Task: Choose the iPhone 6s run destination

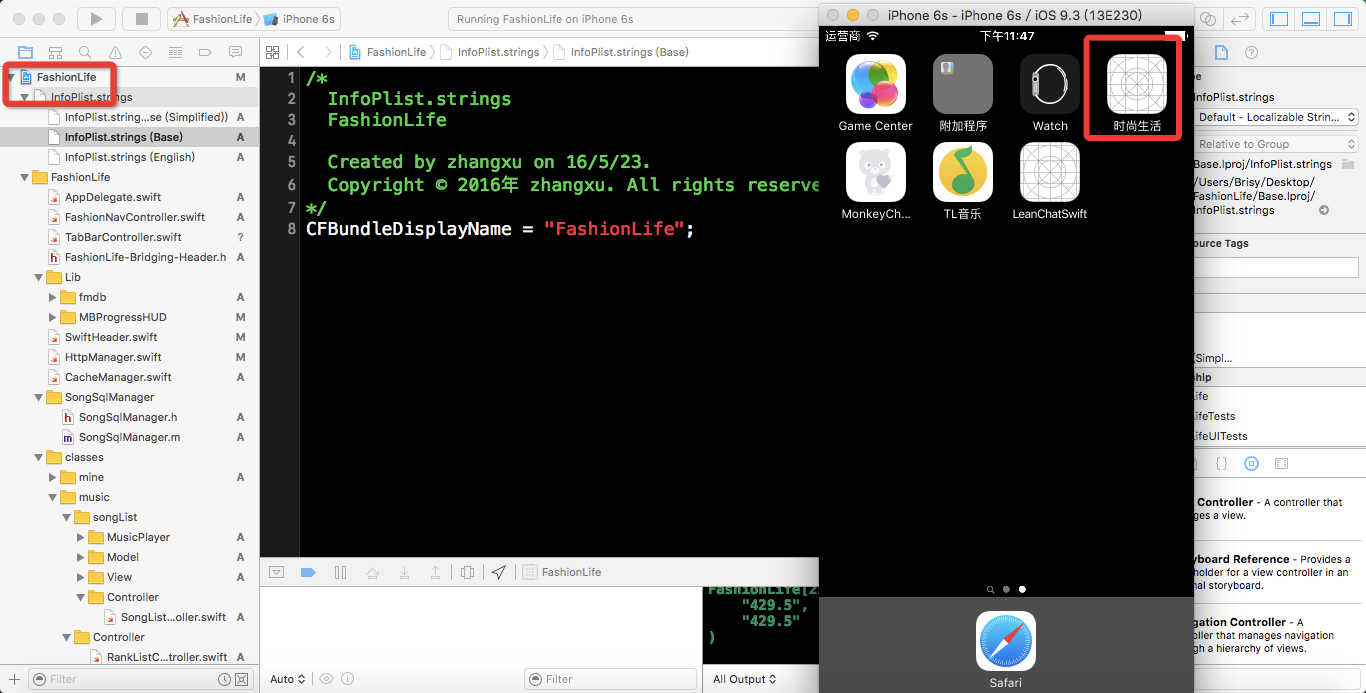Action: point(300,19)
